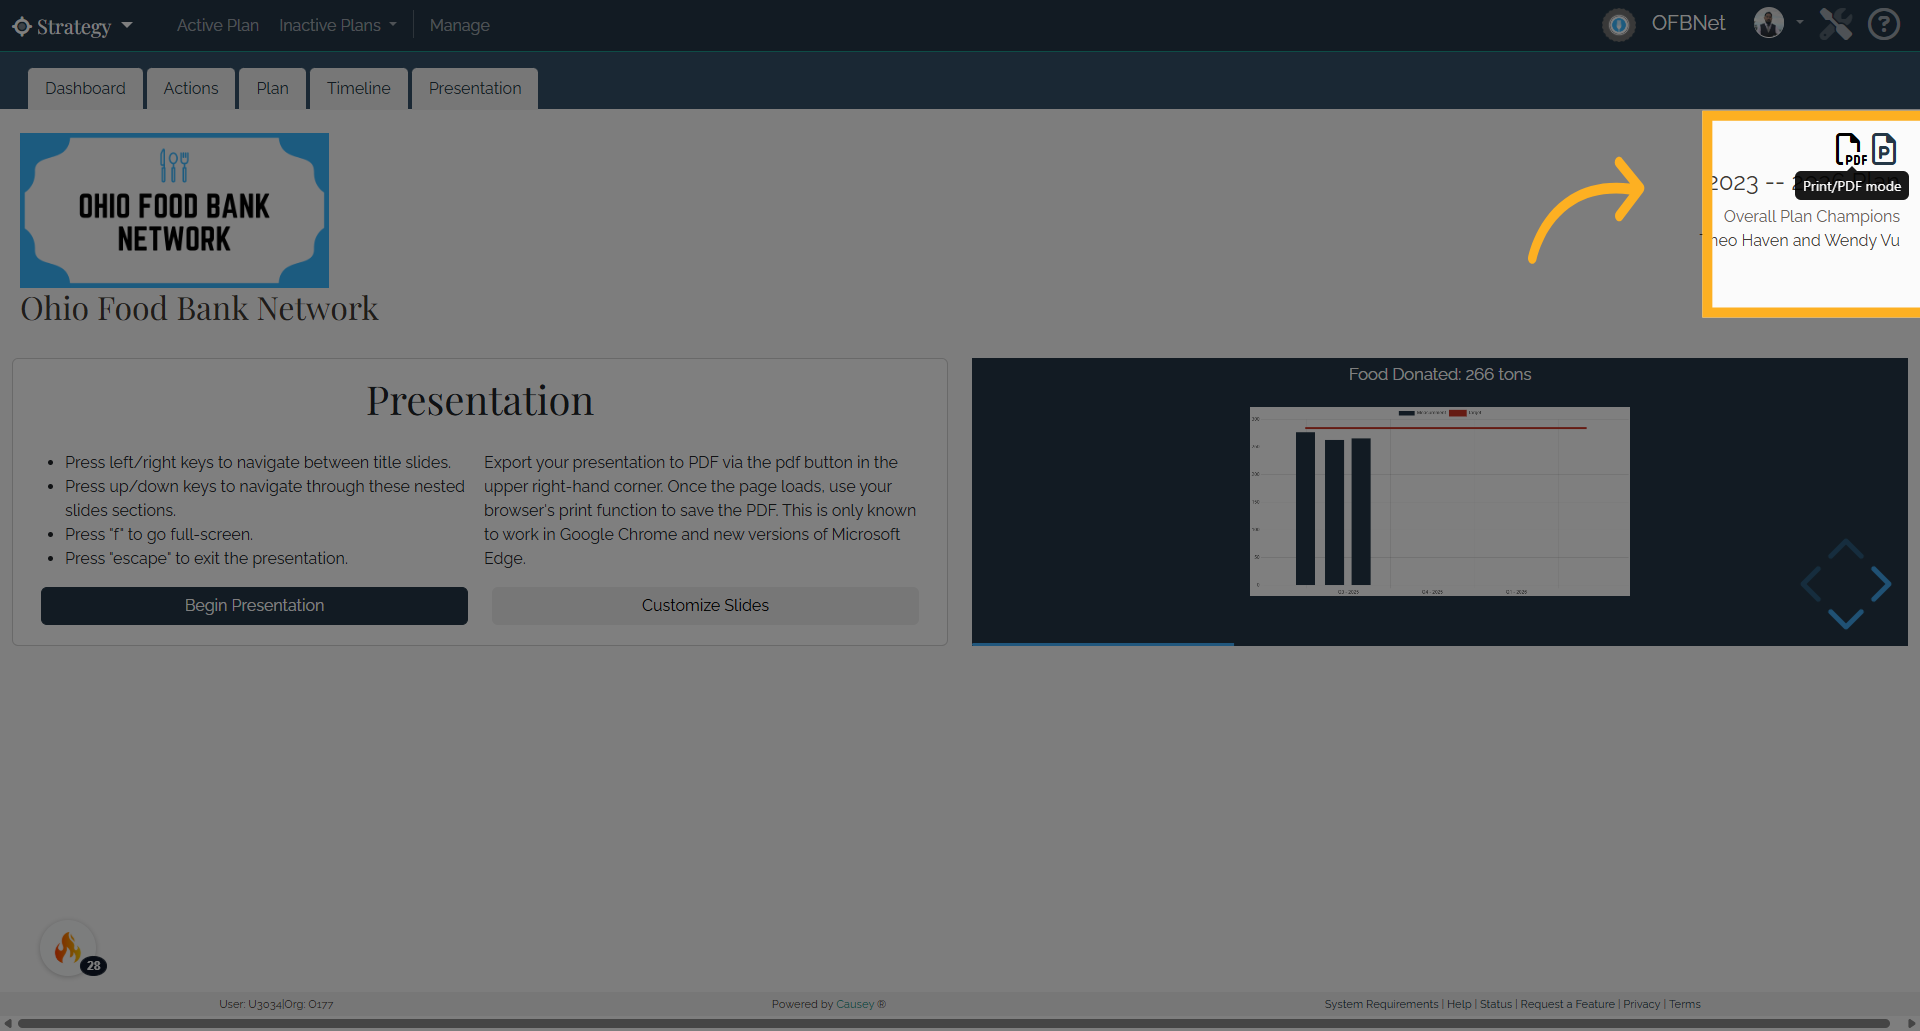Image resolution: width=1920 pixels, height=1031 pixels.
Task: Click the Customize Slides button
Action: click(x=705, y=606)
